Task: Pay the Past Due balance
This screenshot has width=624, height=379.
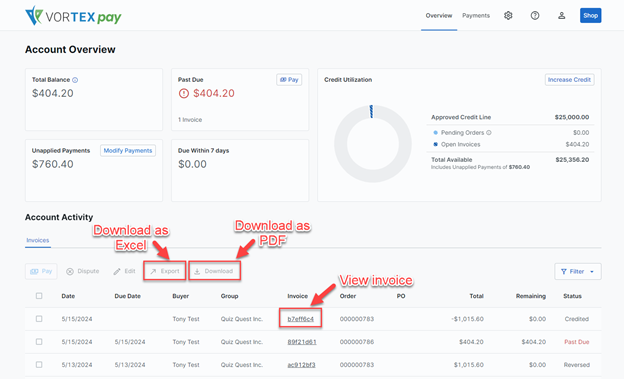Action: (289, 80)
